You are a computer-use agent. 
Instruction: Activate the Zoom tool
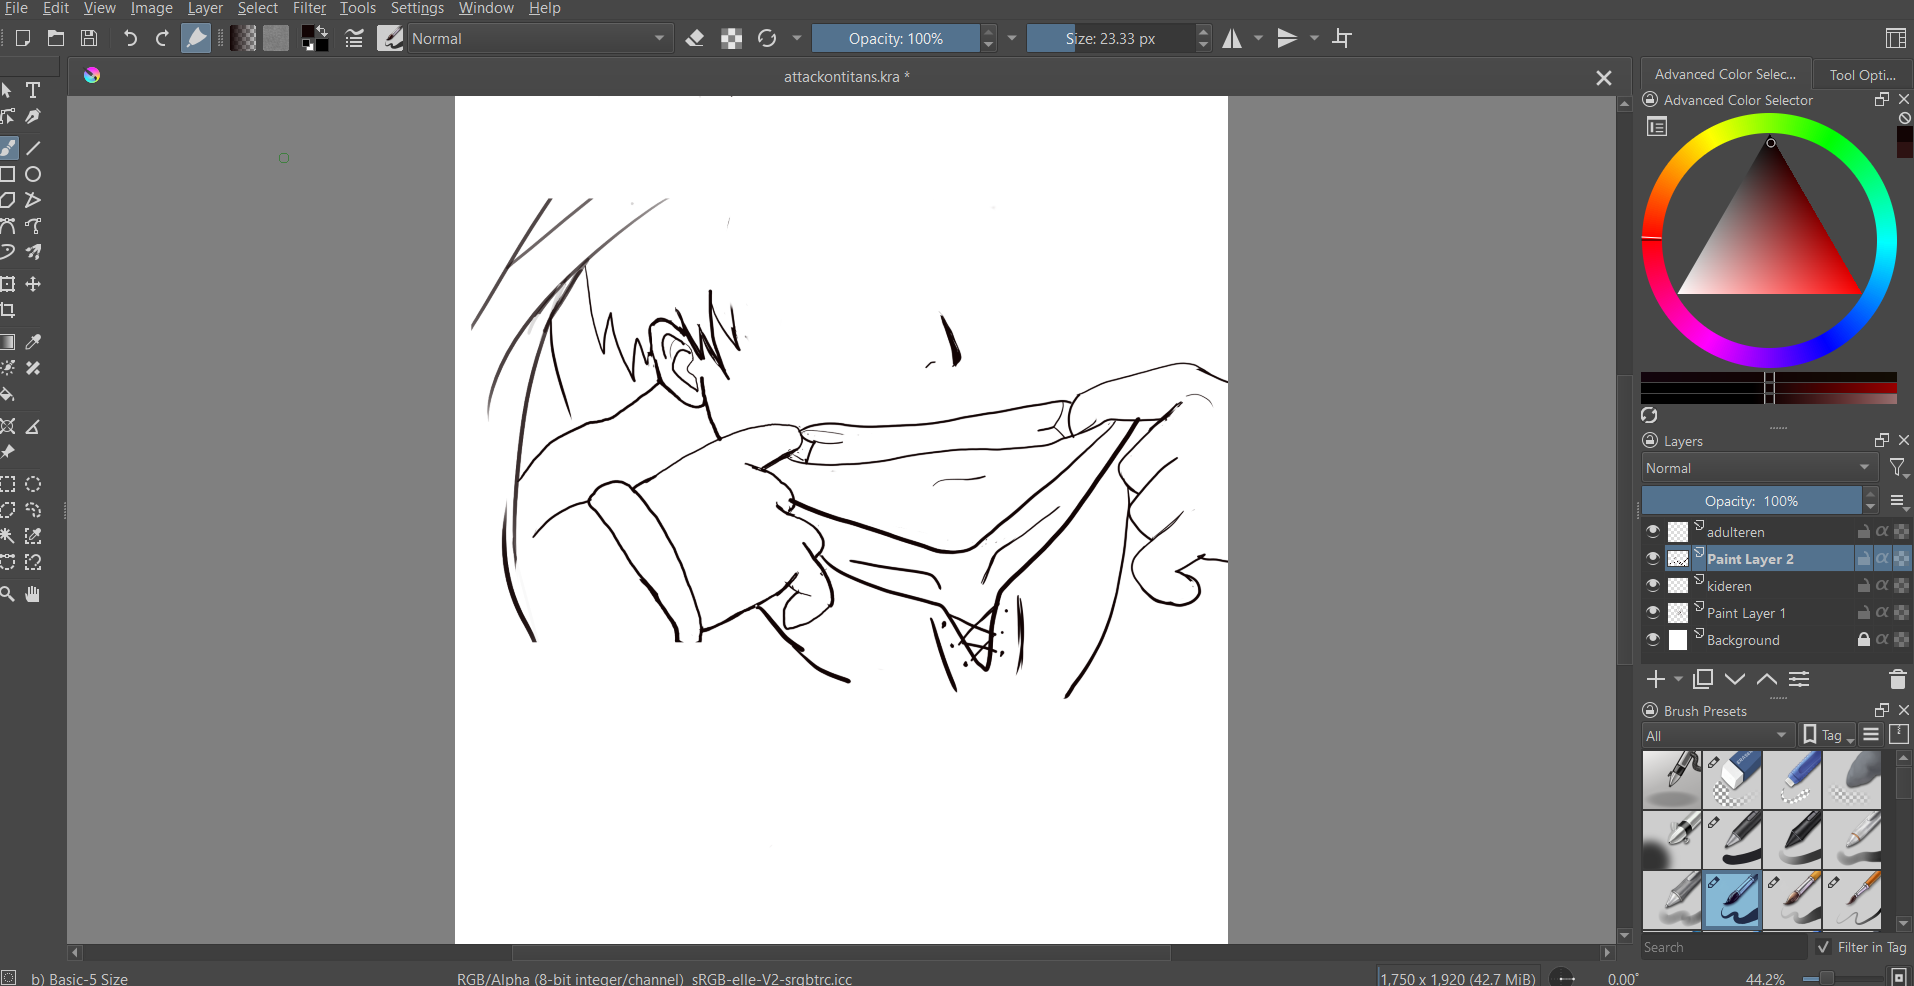(8, 594)
